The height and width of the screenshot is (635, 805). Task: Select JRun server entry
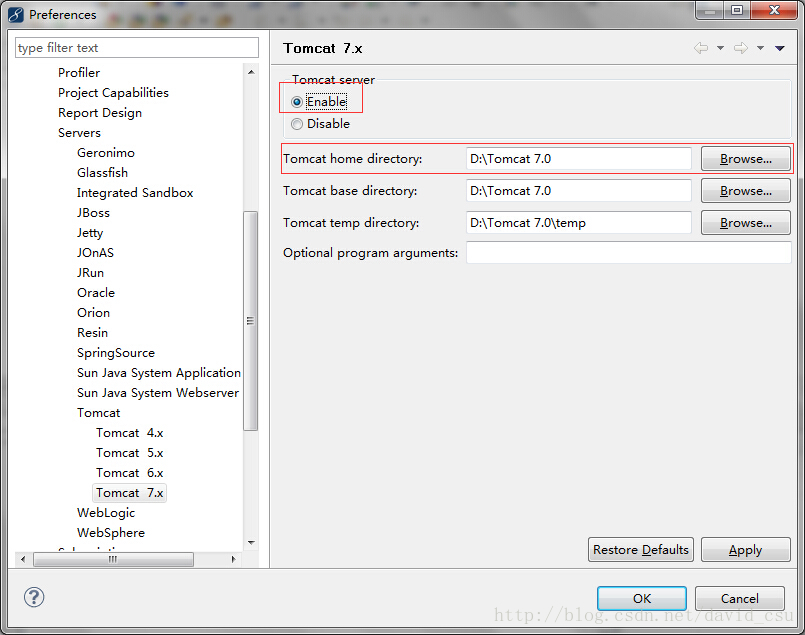point(90,273)
